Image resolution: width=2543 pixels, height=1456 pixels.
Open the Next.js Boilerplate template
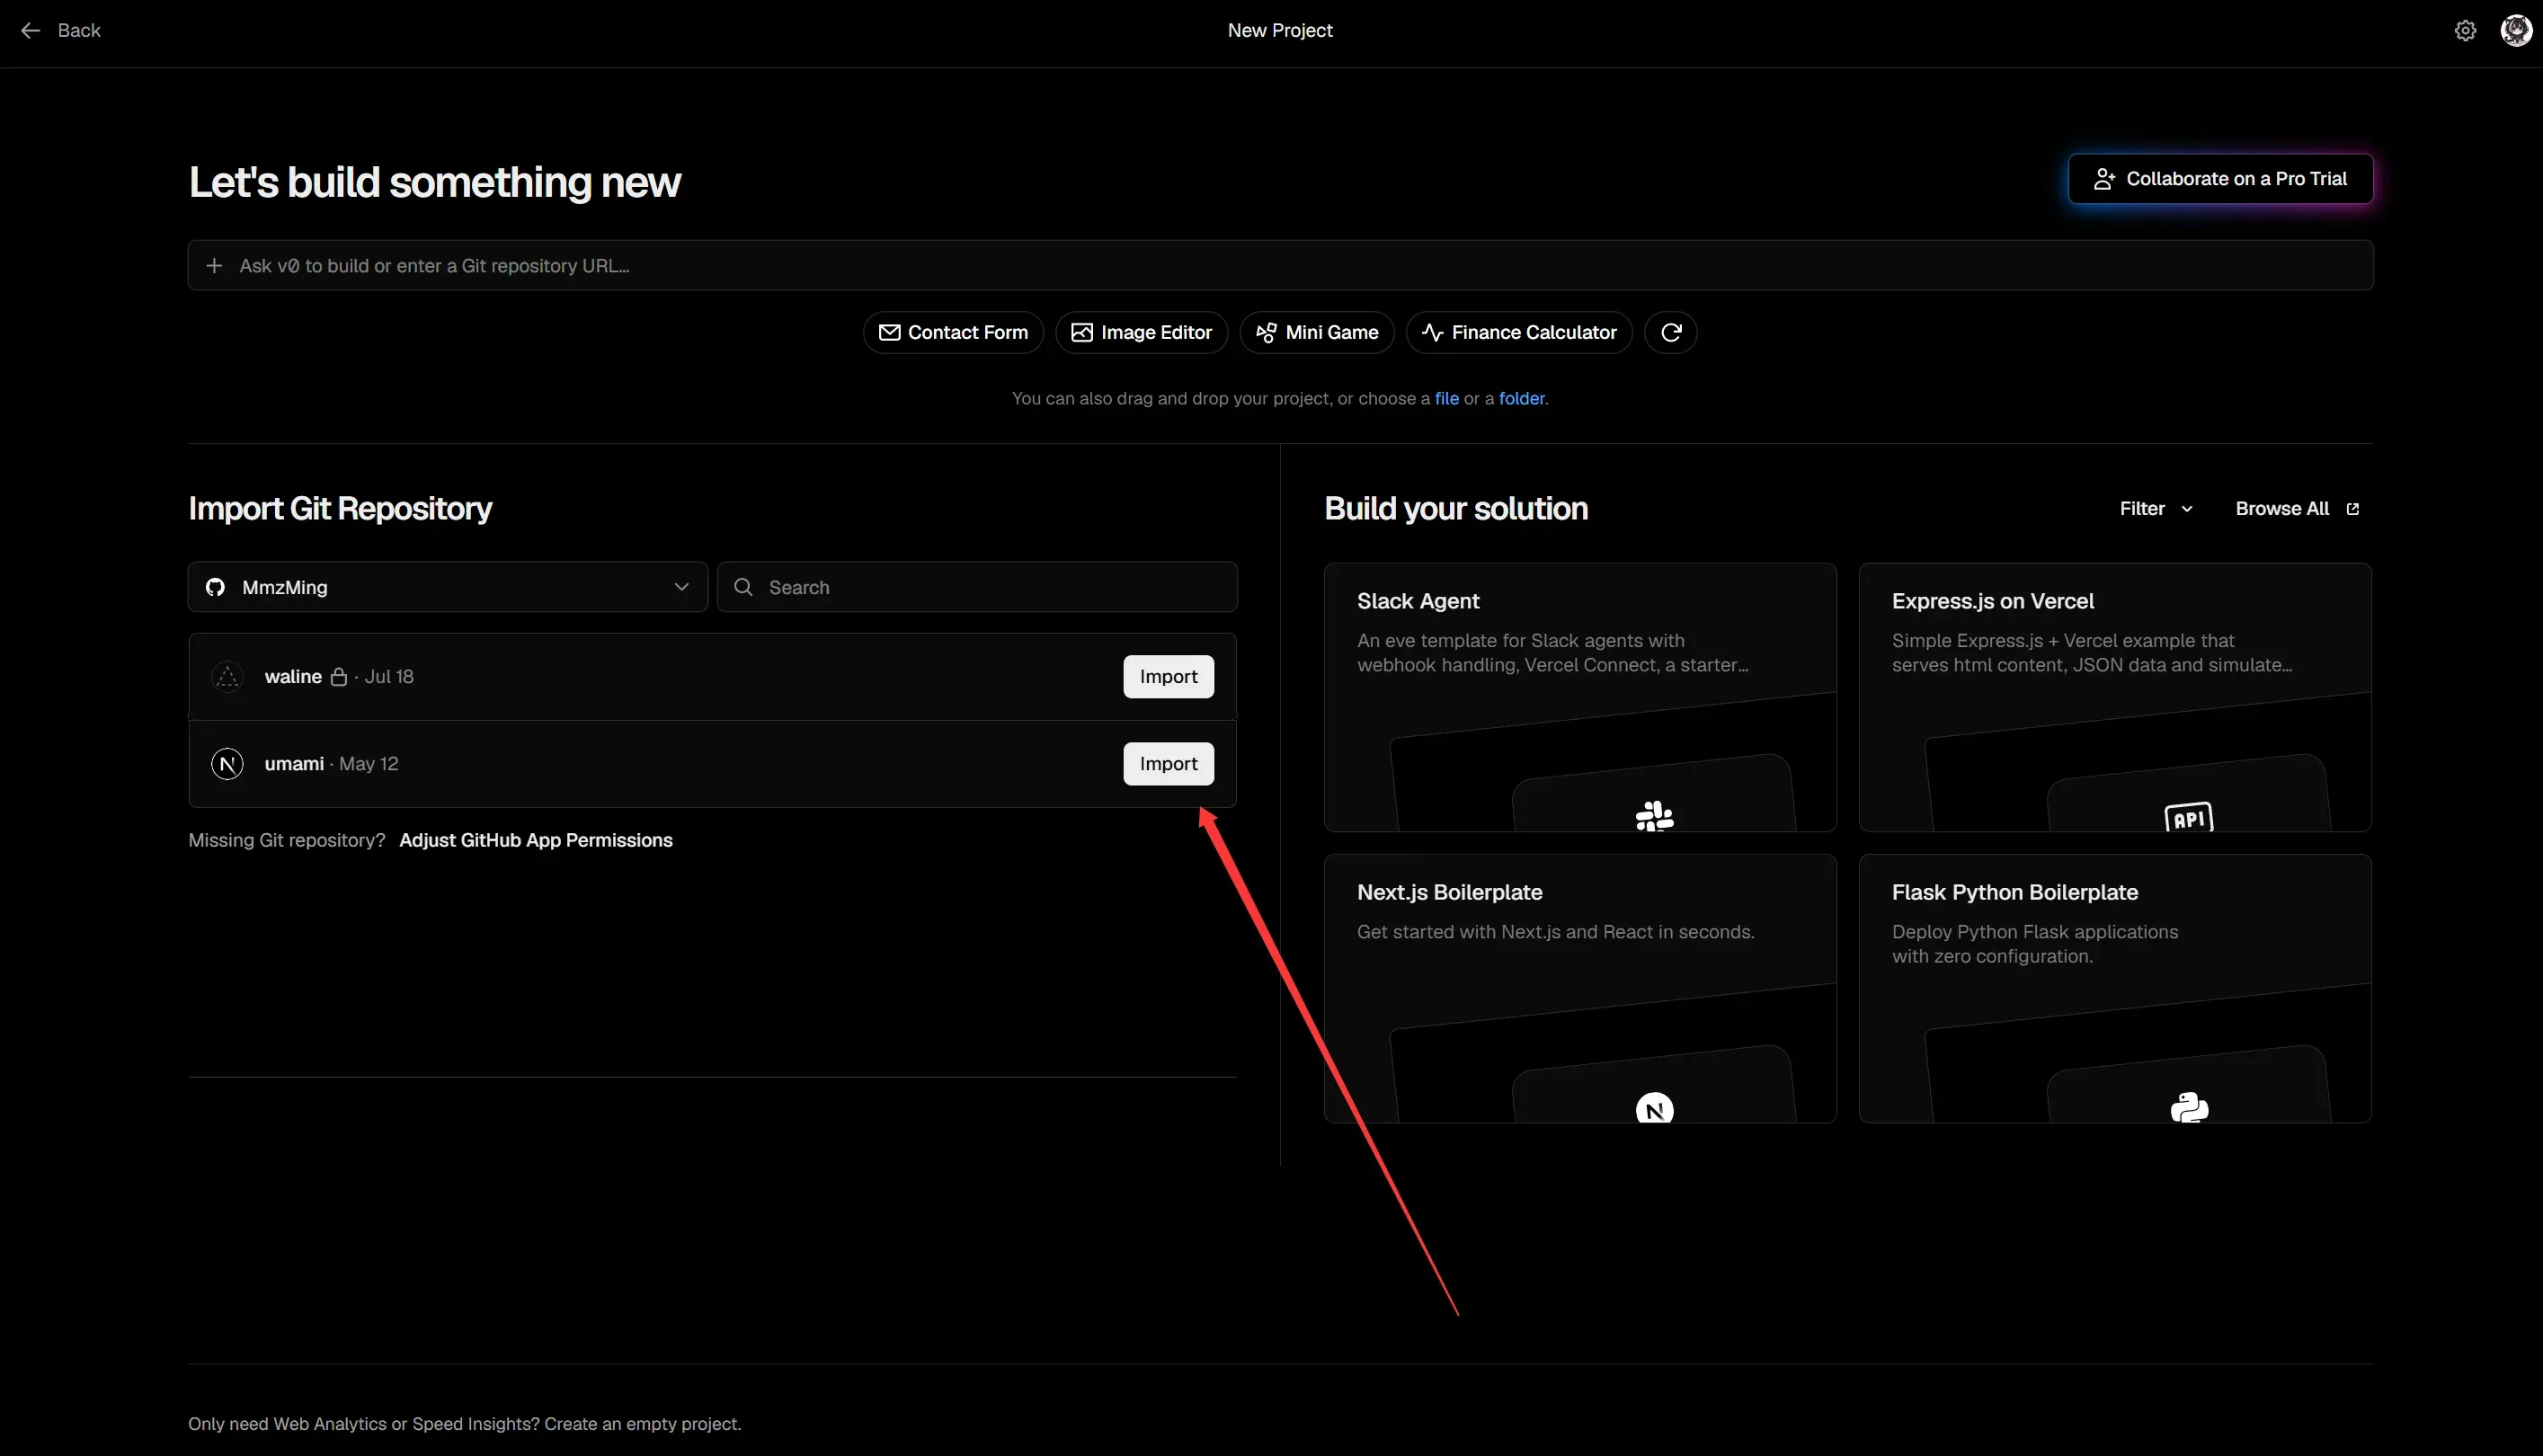(x=1580, y=989)
